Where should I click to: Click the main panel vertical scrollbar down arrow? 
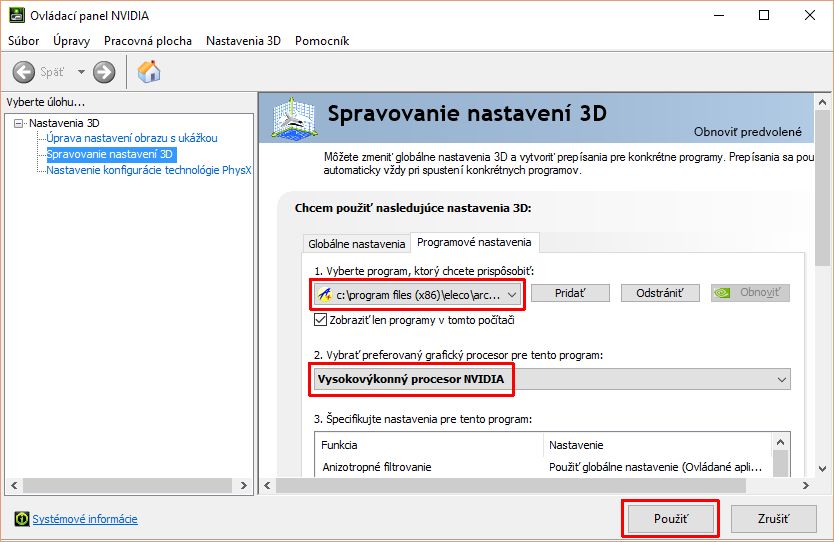click(822, 469)
